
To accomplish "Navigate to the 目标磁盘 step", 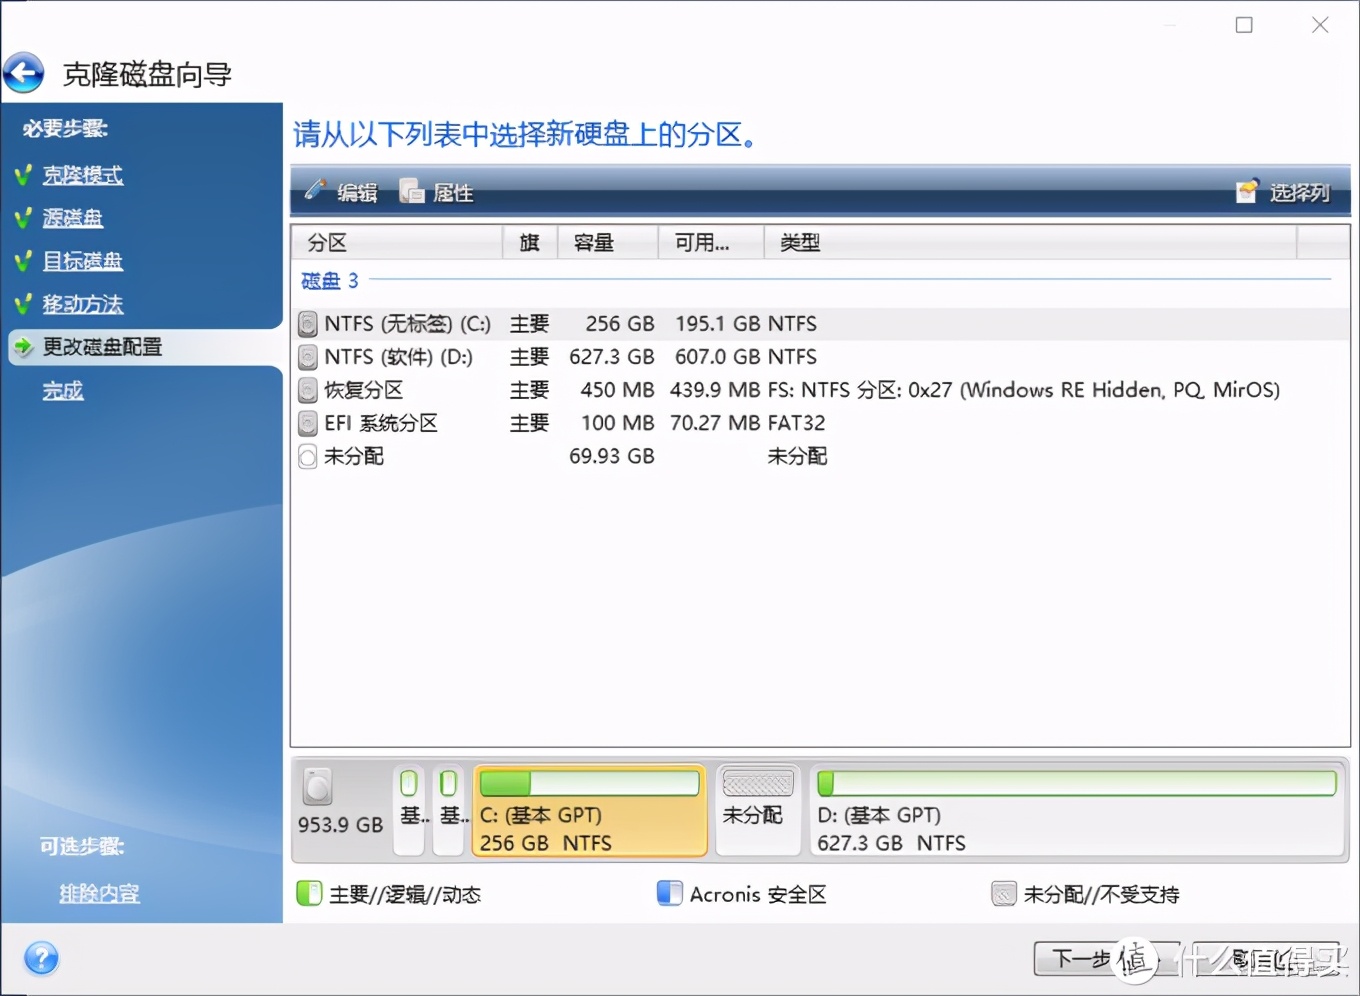I will [x=83, y=261].
